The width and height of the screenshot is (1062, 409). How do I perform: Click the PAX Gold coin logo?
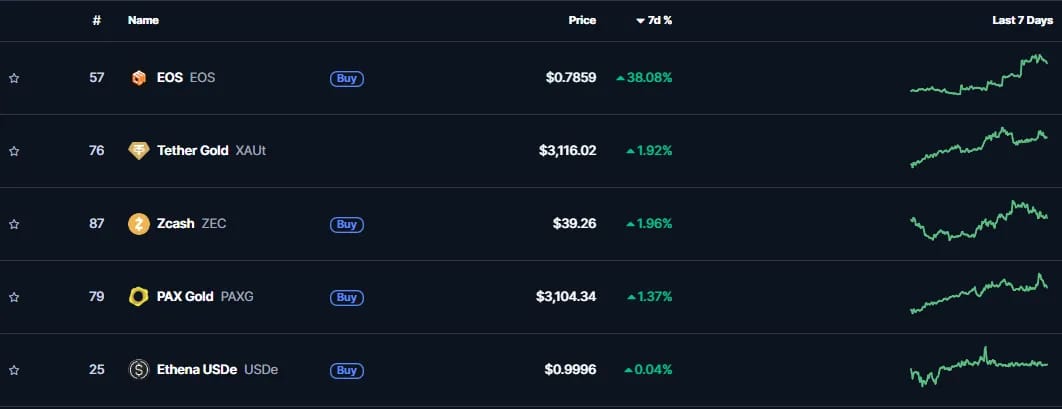tap(139, 297)
